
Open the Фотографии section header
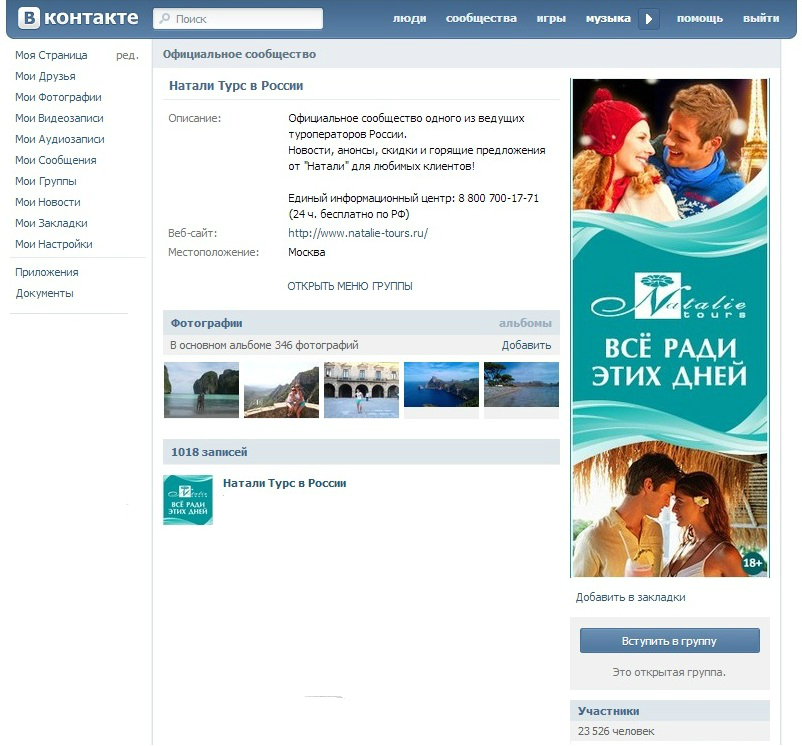tap(207, 323)
